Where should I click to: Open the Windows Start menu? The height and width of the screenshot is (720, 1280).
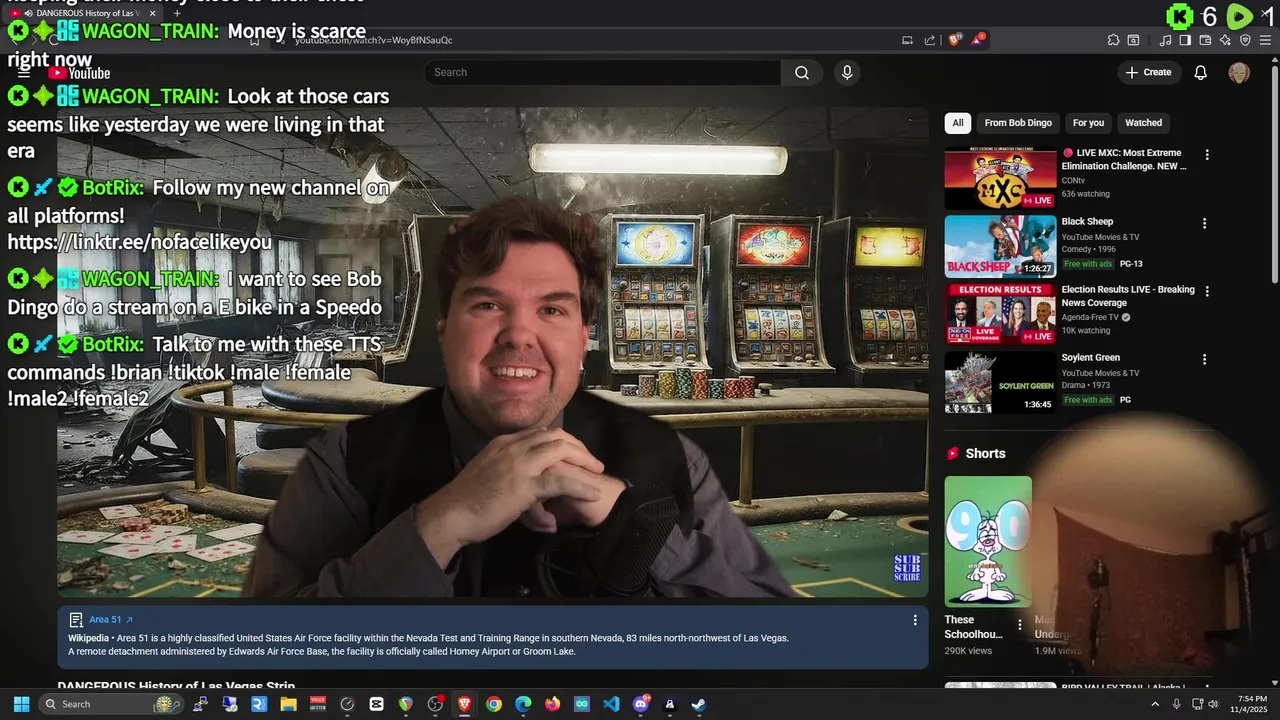coord(21,704)
